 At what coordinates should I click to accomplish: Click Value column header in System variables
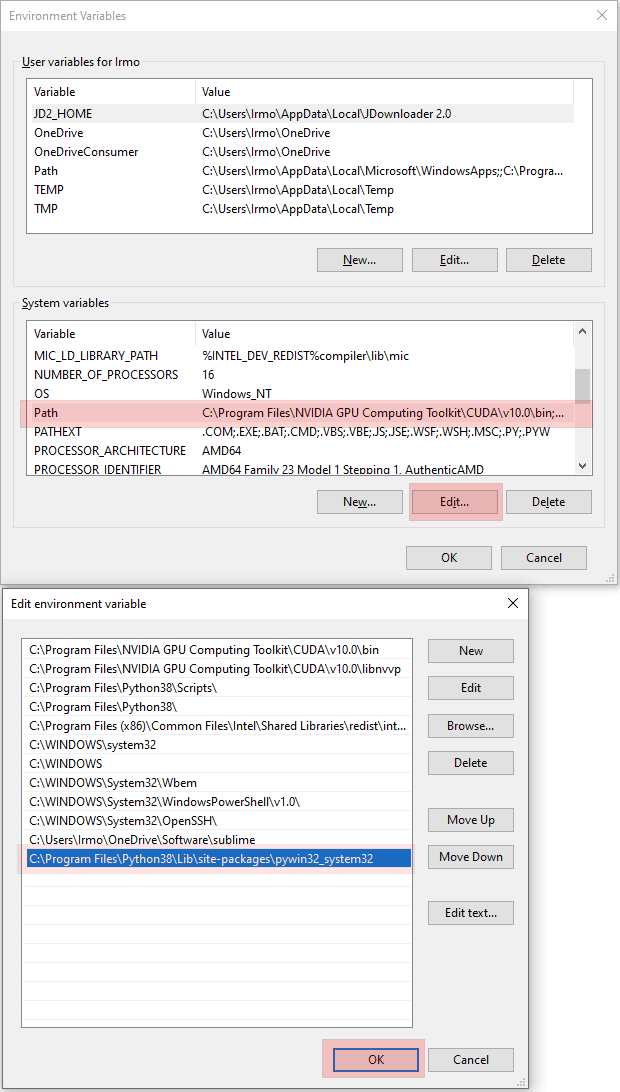[x=385, y=334]
